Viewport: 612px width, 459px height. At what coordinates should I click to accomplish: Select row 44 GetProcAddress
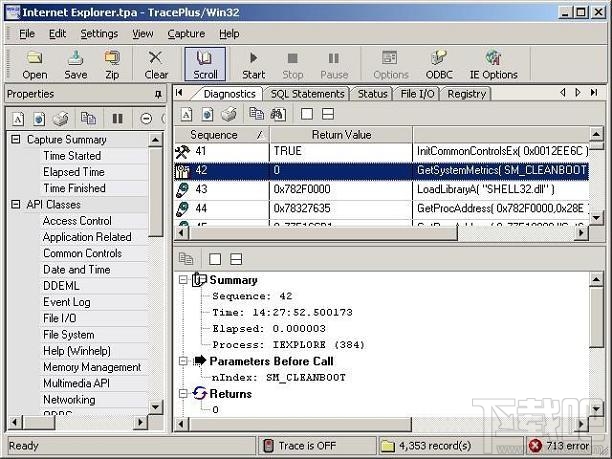tap(381, 208)
